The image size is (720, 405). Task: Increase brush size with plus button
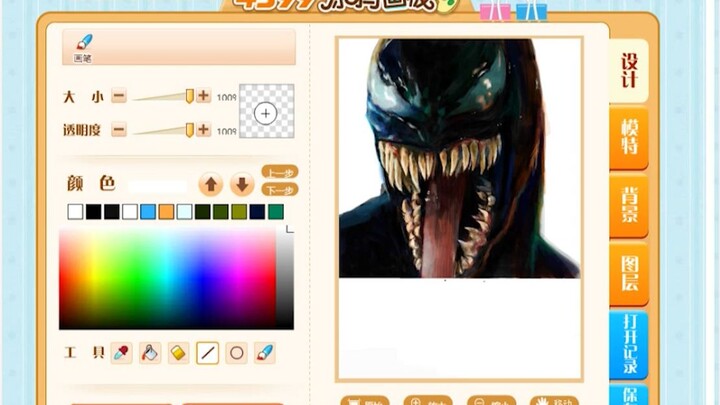203,96
